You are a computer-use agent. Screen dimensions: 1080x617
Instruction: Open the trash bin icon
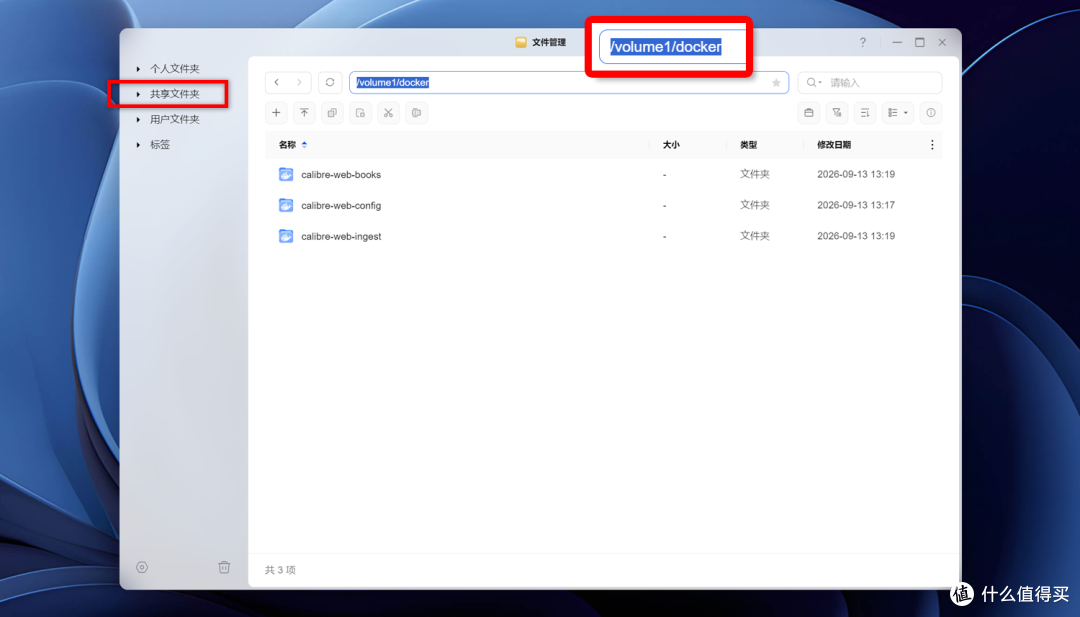point(224,567)
